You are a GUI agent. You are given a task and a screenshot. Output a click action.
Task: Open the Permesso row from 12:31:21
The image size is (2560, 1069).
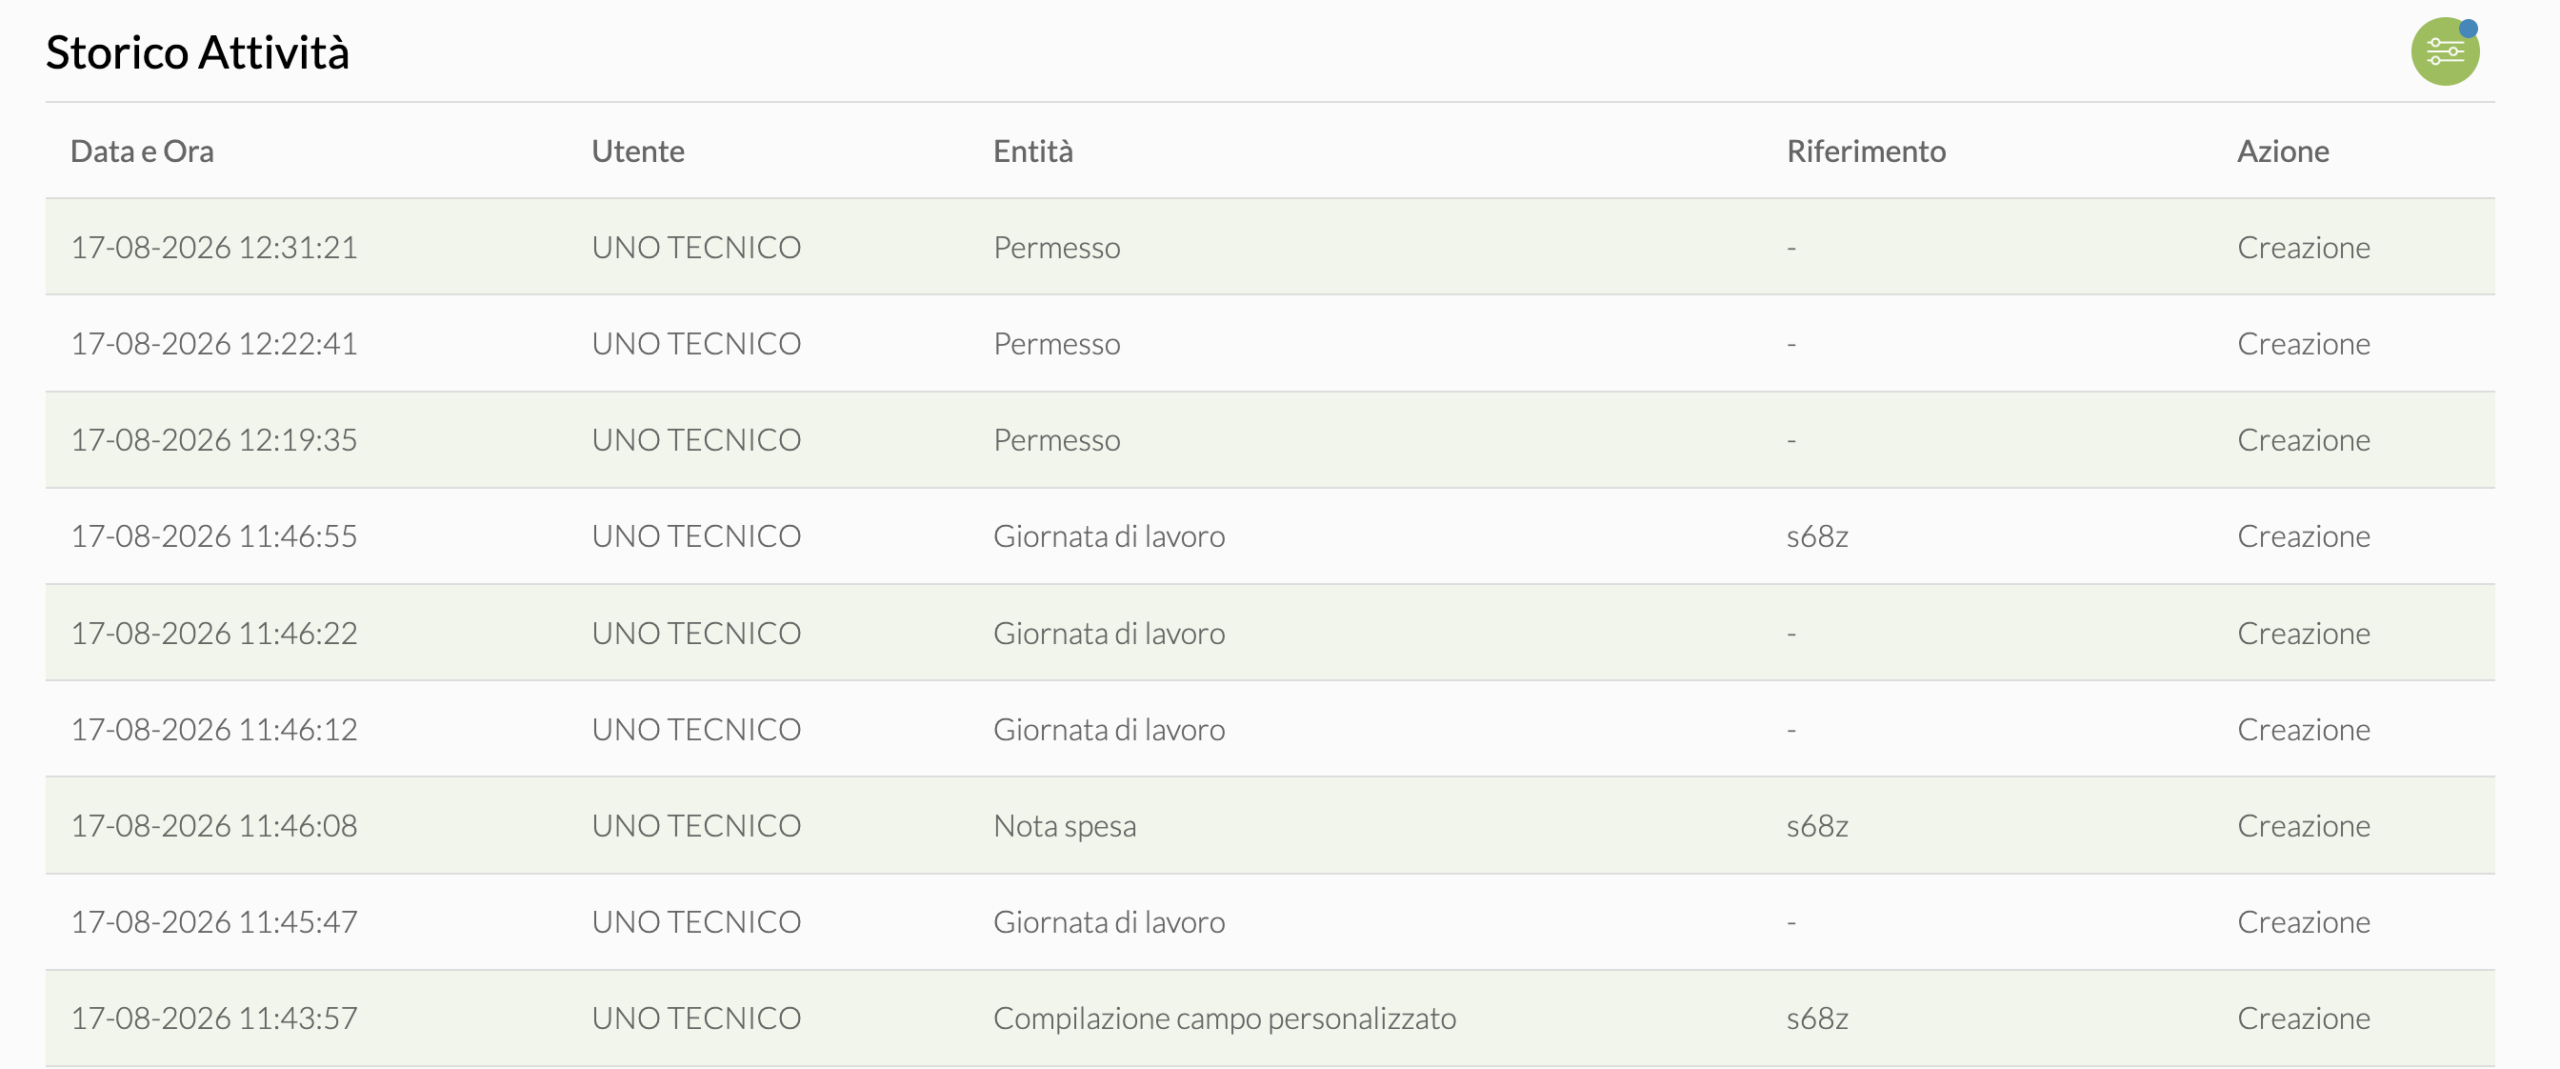point(1270,247)
